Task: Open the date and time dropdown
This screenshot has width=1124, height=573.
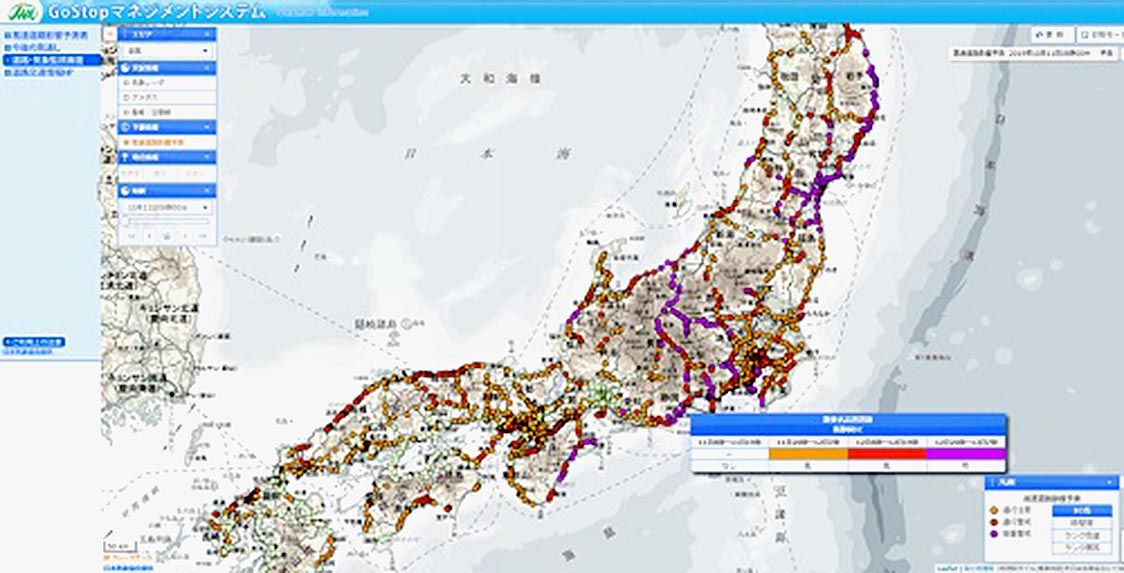Action: pos(167,207)
